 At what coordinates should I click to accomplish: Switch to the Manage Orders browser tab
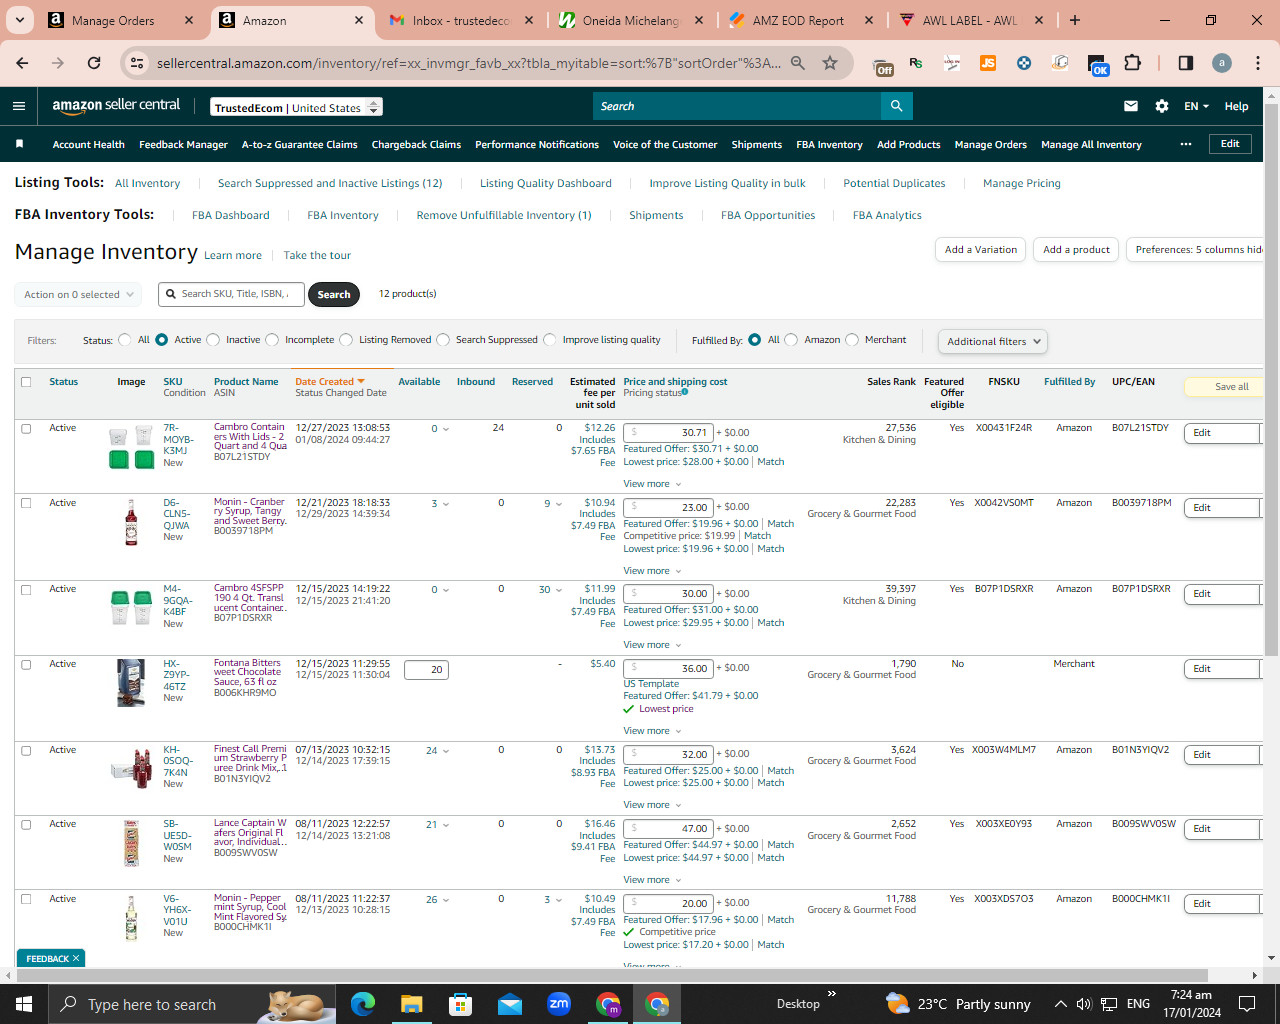(x=121, y=20)
